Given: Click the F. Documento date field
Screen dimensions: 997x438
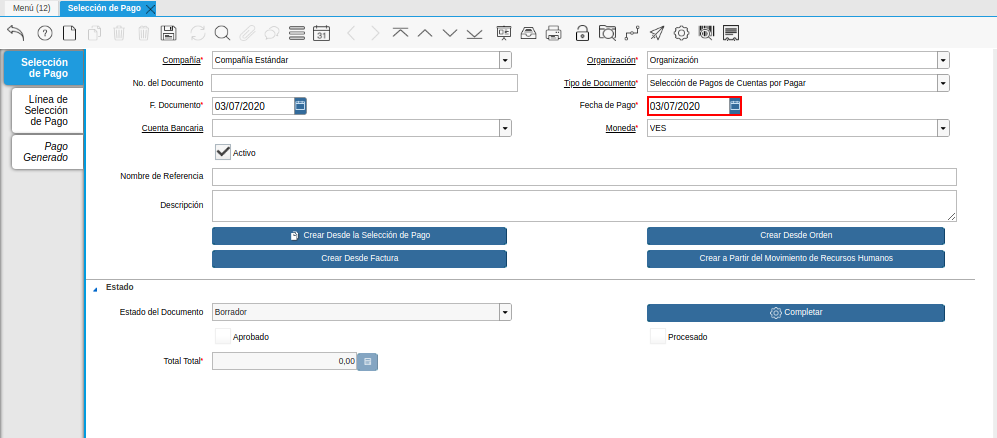Looking at the screenshot, I should [x=253, y=106].
